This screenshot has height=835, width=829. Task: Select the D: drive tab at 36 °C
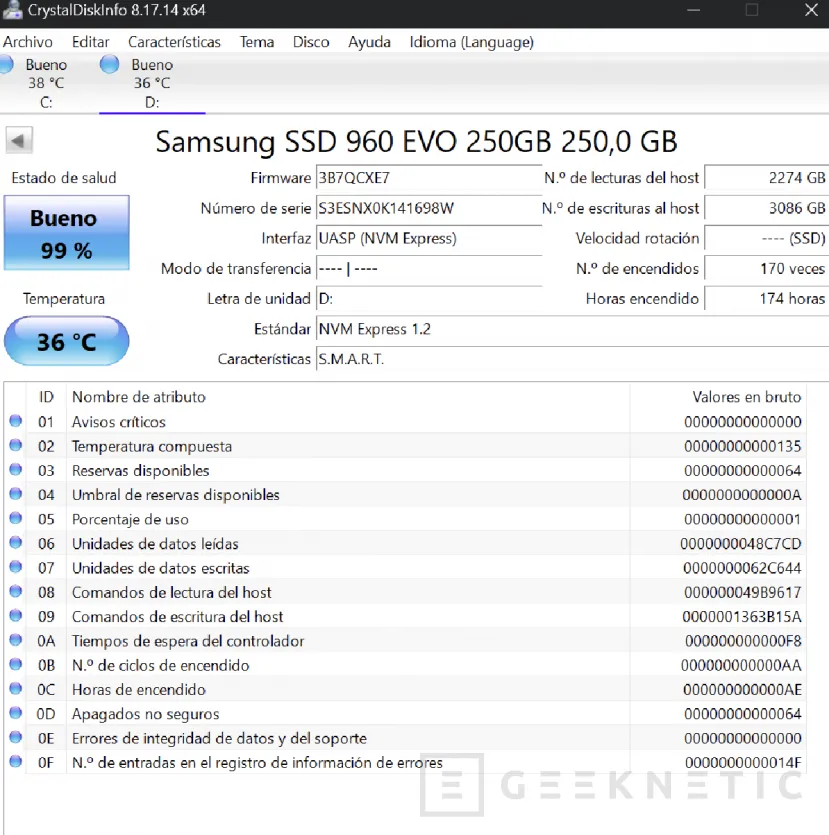tap(152, 83)
